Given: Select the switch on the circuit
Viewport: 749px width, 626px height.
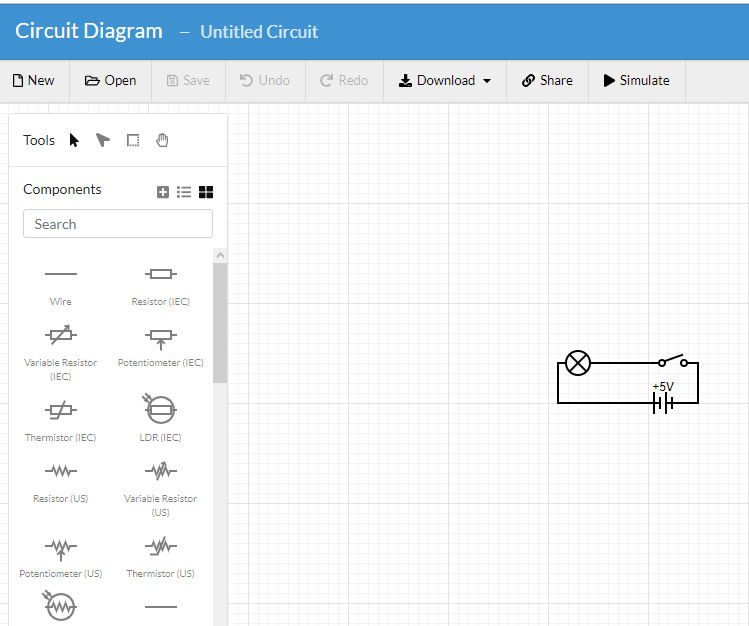Looking at the screenshot, I should click(x=673, y=361).
